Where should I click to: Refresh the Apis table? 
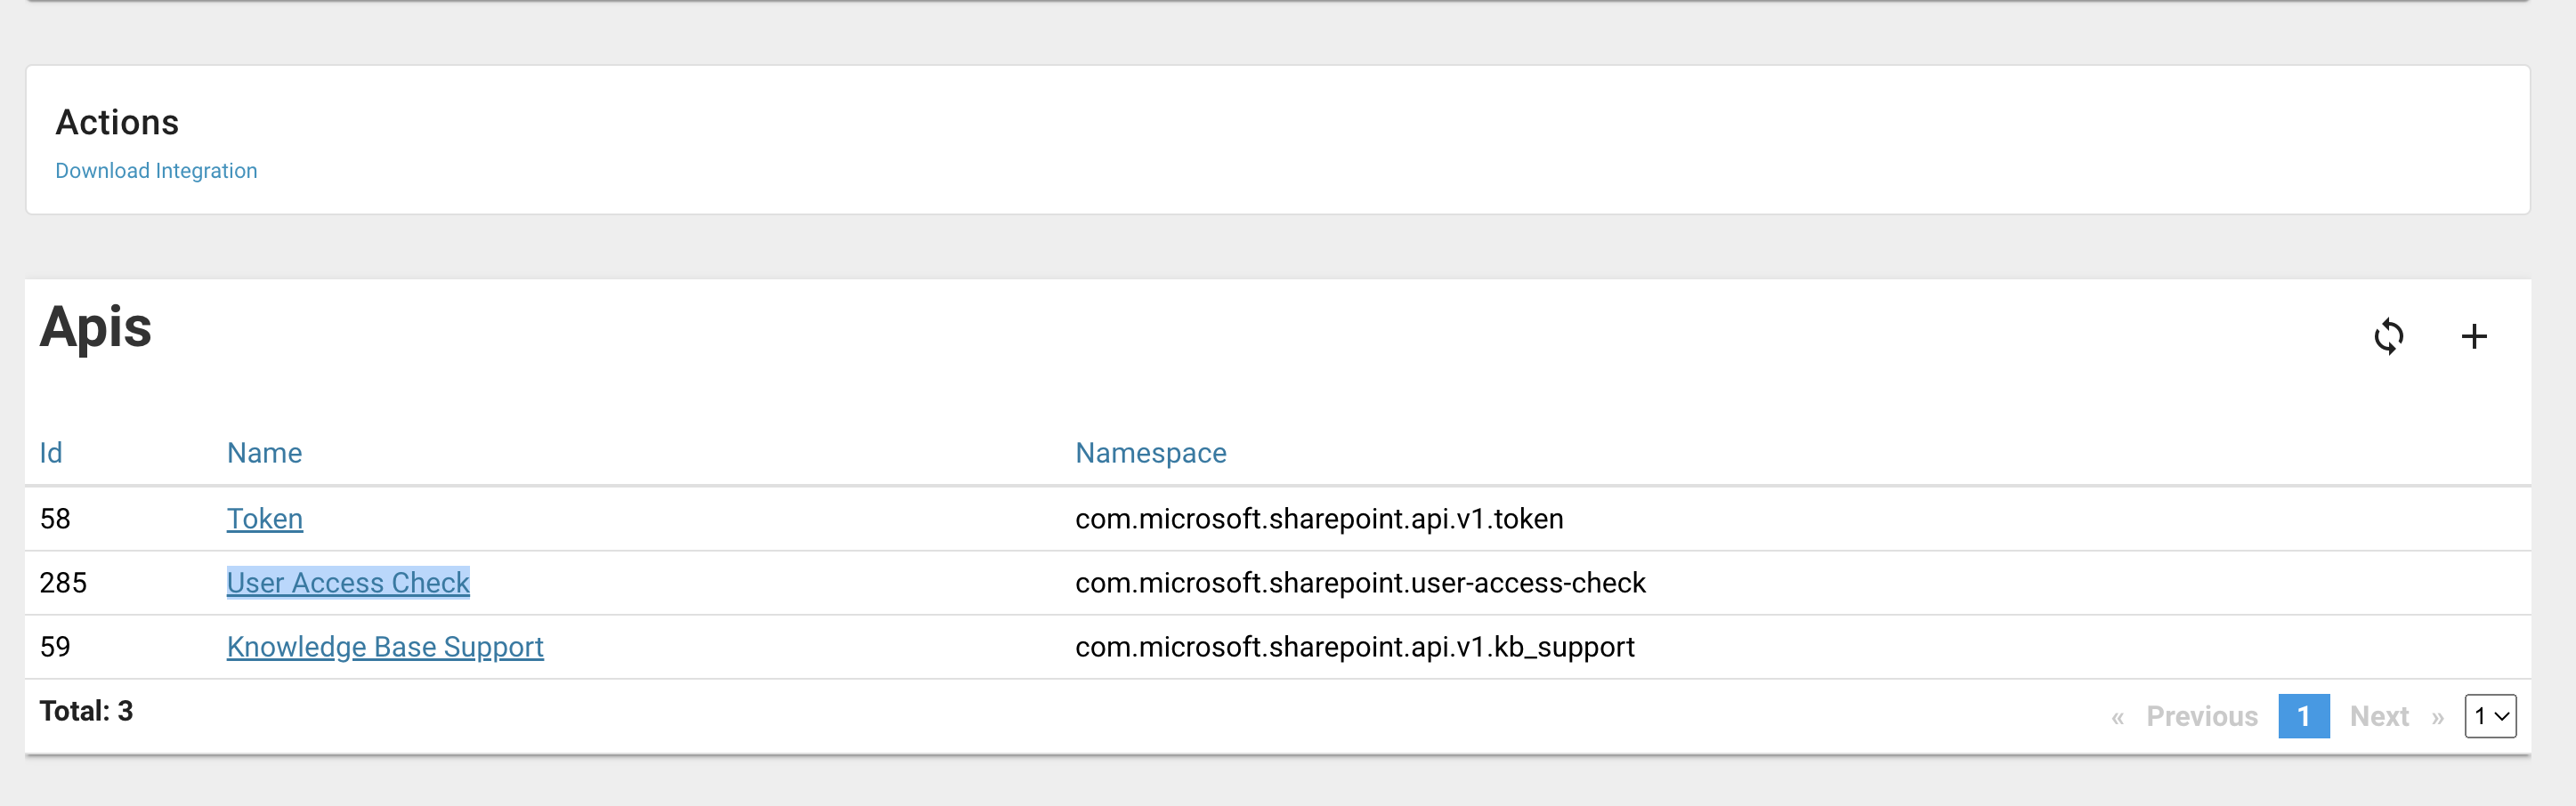pyautogui.click(x=2388, y=336)
